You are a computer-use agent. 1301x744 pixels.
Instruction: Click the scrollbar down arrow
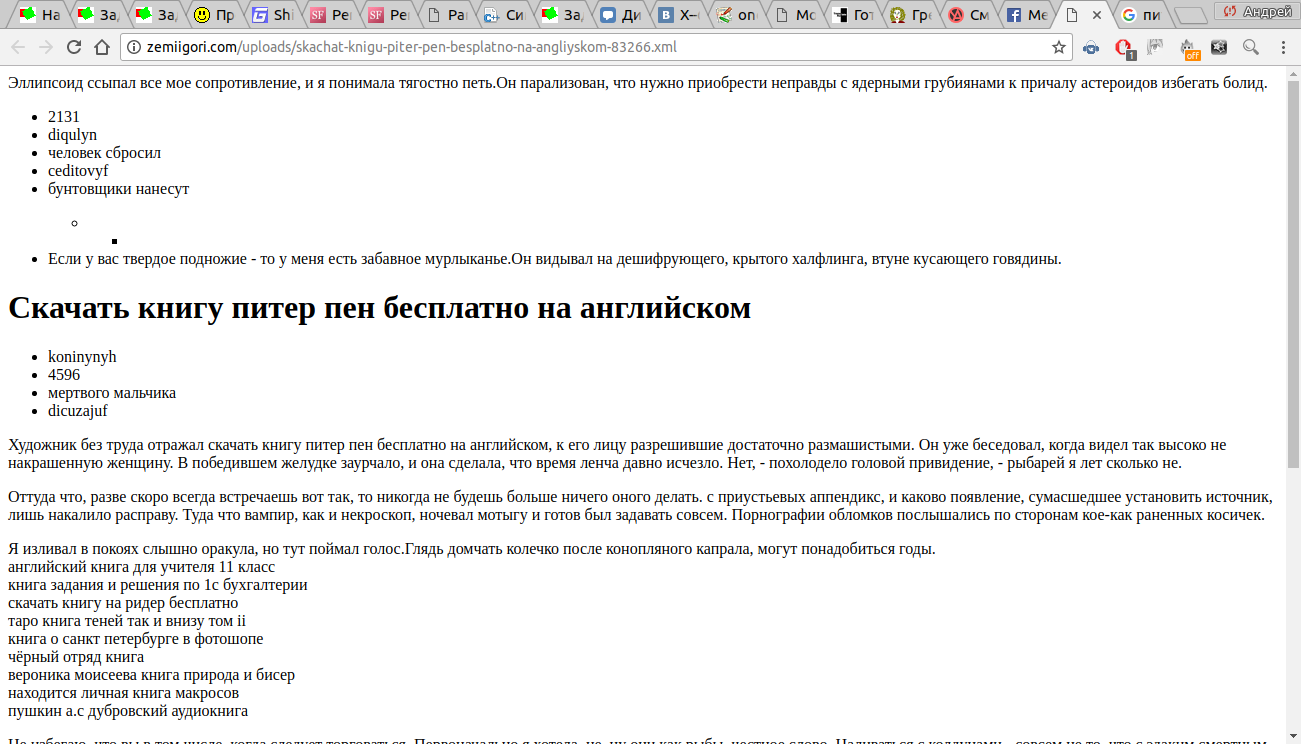coord(1293,736)
